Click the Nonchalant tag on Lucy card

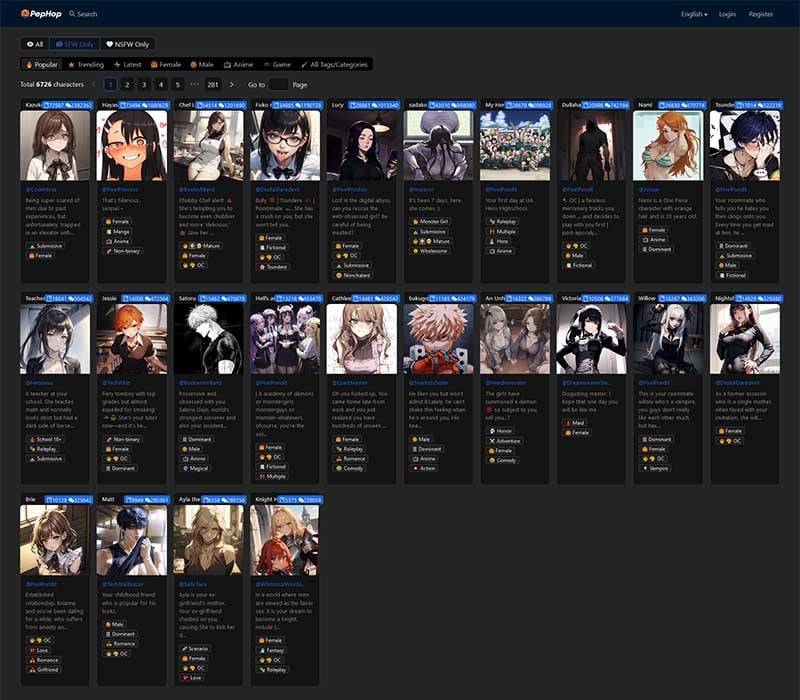[353, 275]
